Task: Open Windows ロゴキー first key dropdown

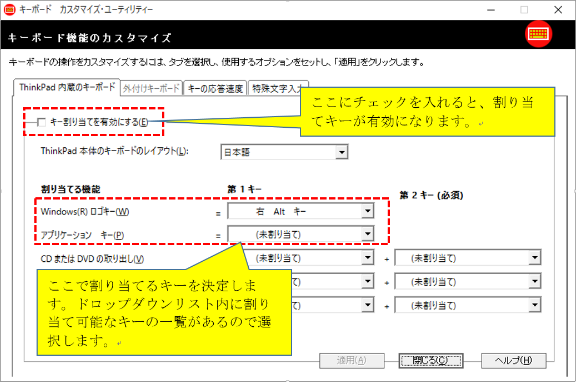Action: (x=300, y=211)
